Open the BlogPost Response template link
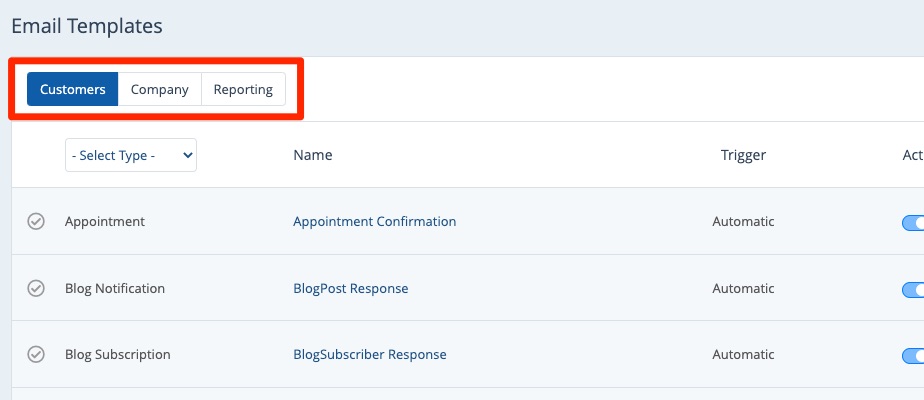The height and width of the screenshot is (400, 924). 350,289
